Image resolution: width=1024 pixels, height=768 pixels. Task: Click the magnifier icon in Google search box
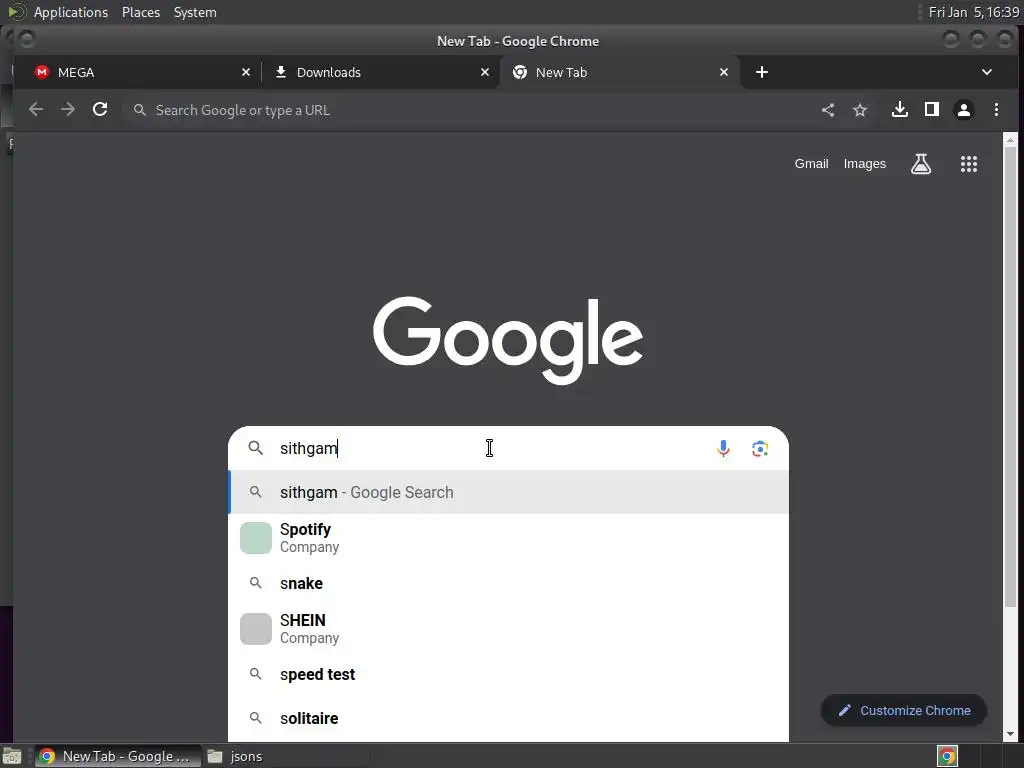click(255, 448)
